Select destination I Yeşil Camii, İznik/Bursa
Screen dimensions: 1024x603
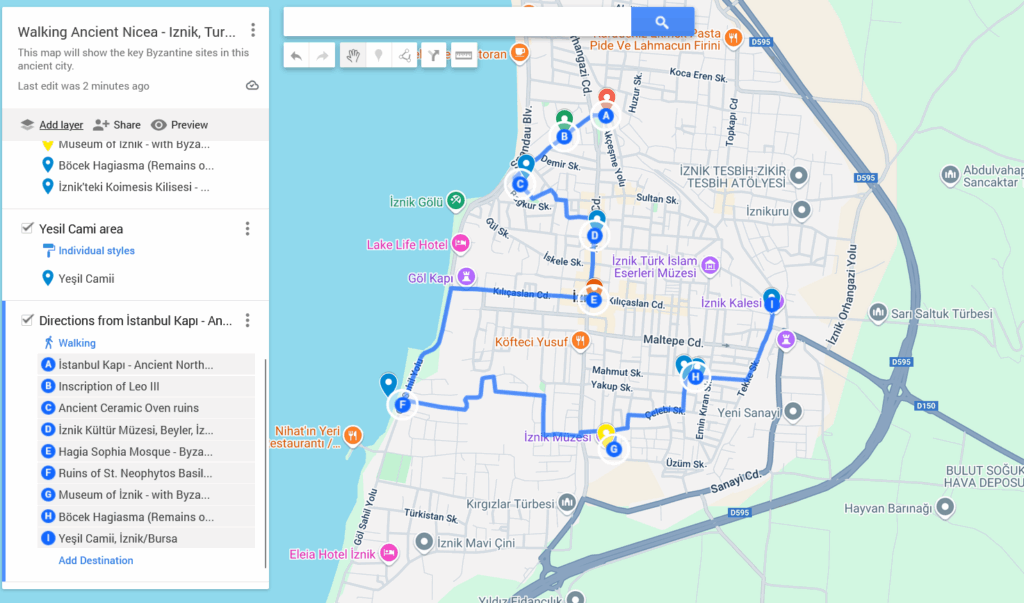coord(146,538)
